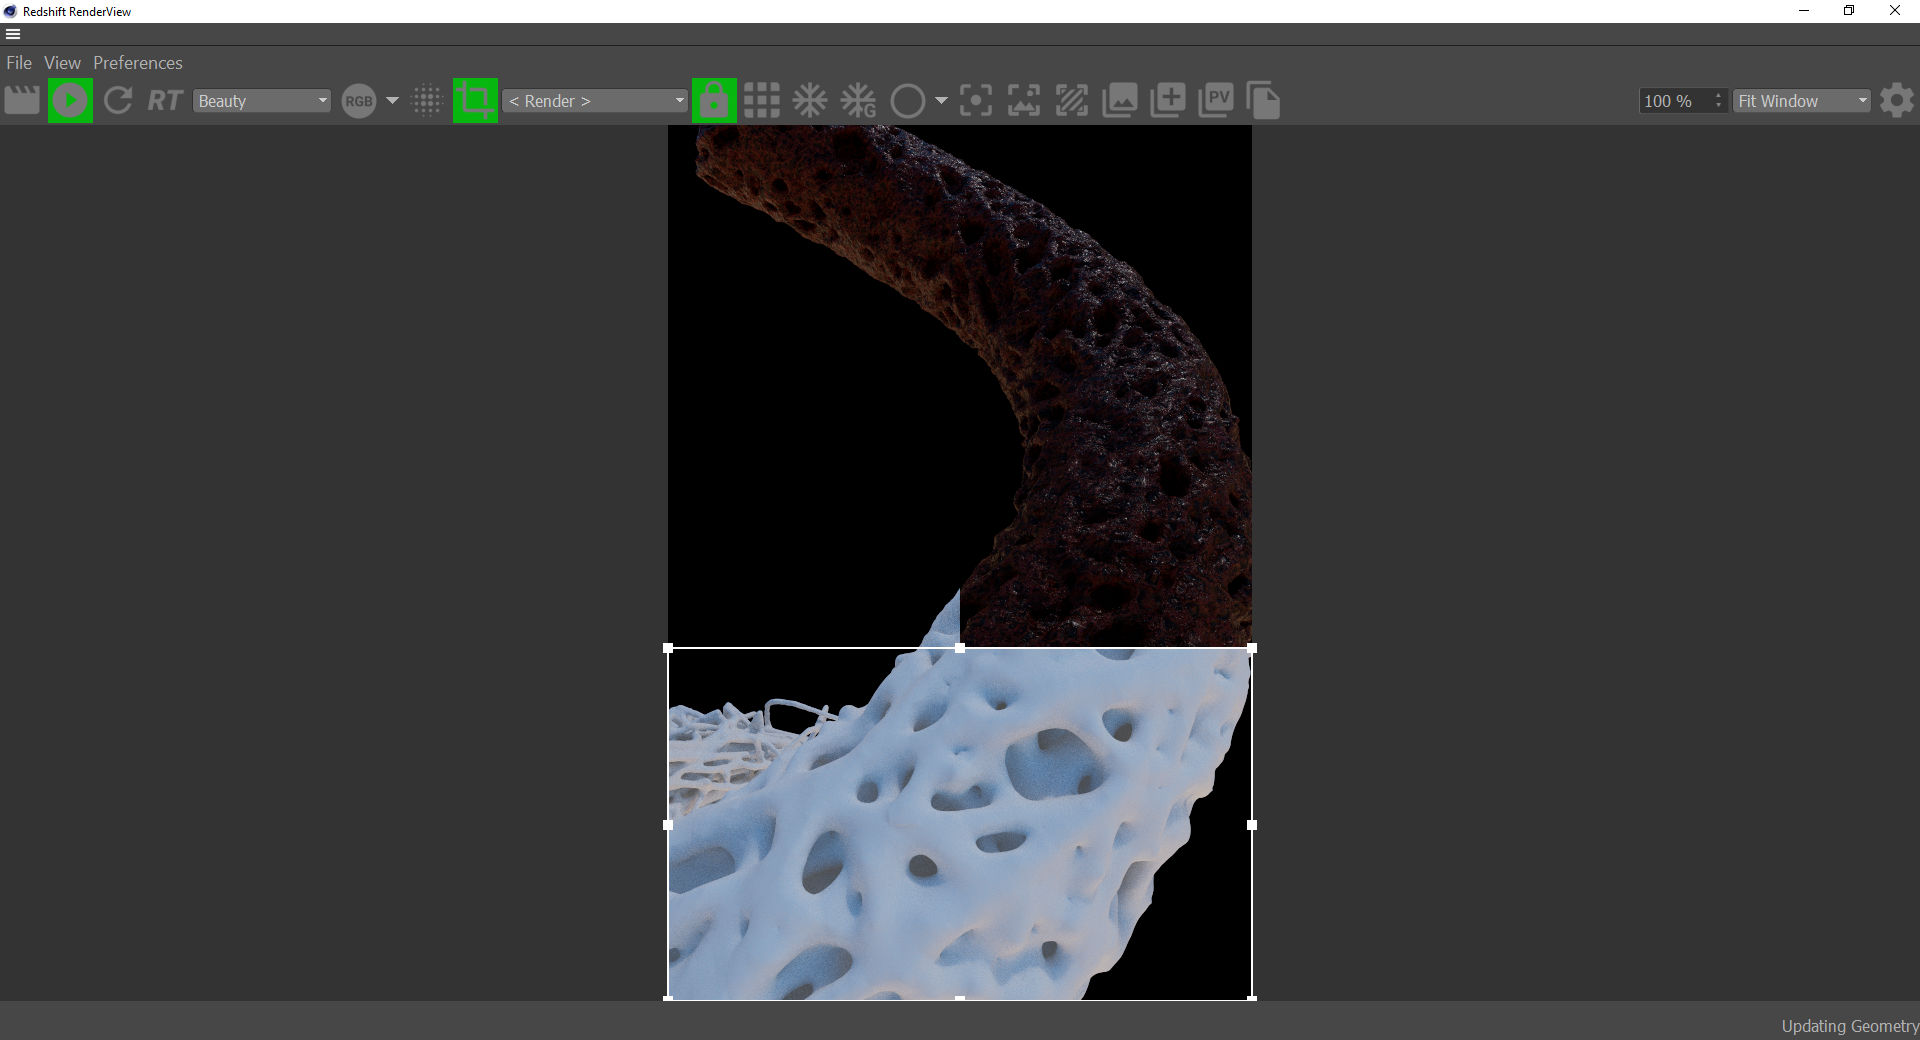Click the refresh render icon
Image resolution: width=1920 pixels, height=1040 pixels.
tap(118, 101)
